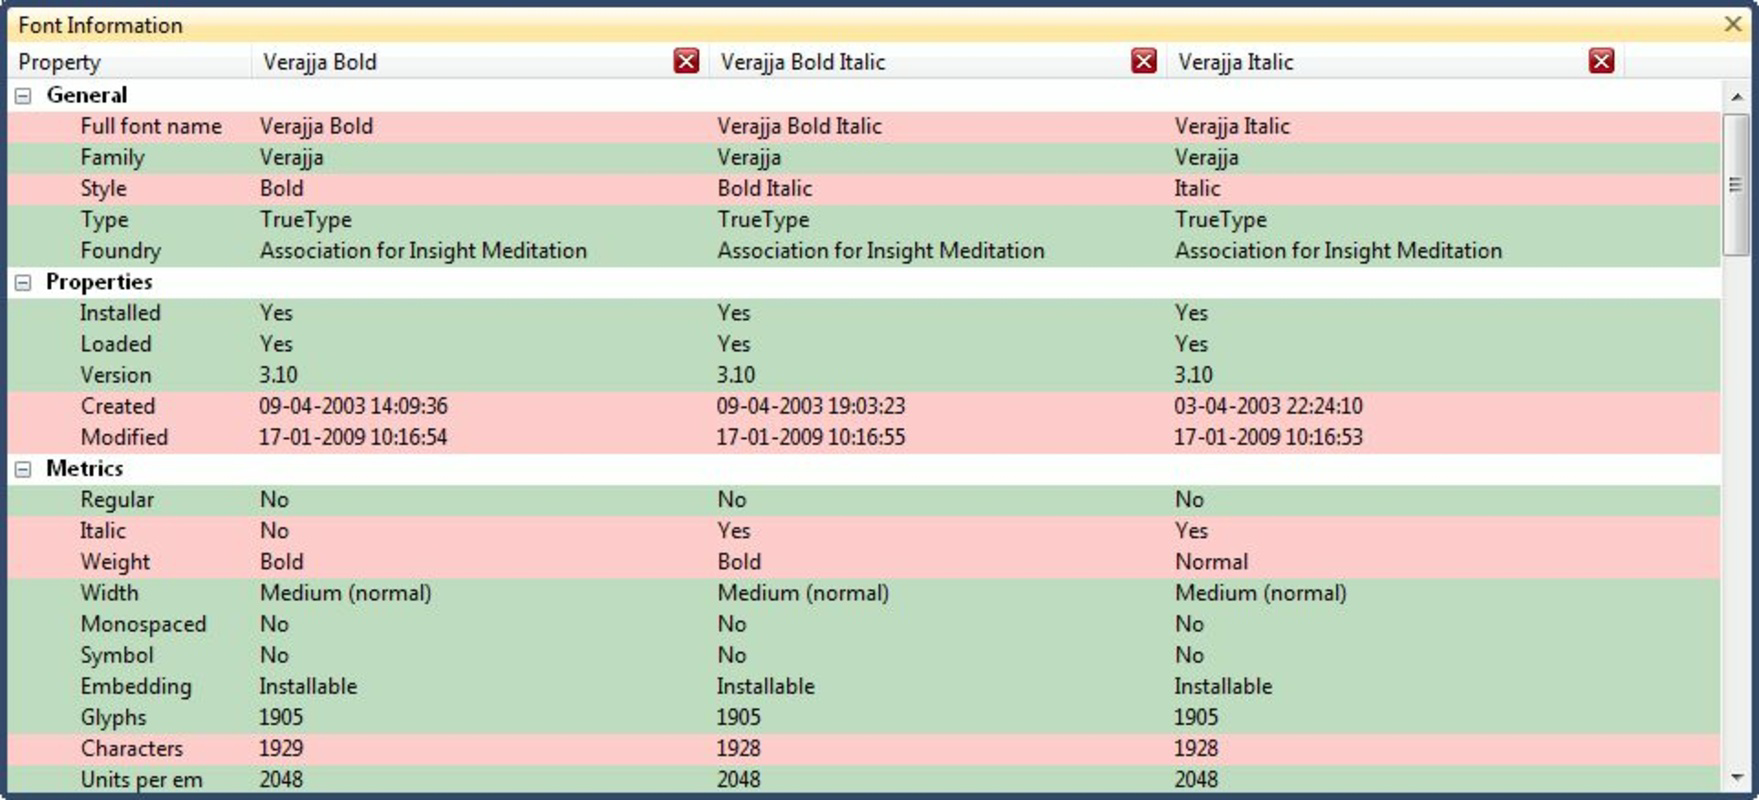The image size is (1759, 800).
Task: Click created date 09-04-2003 19:03:23
Action: [811, 406]
